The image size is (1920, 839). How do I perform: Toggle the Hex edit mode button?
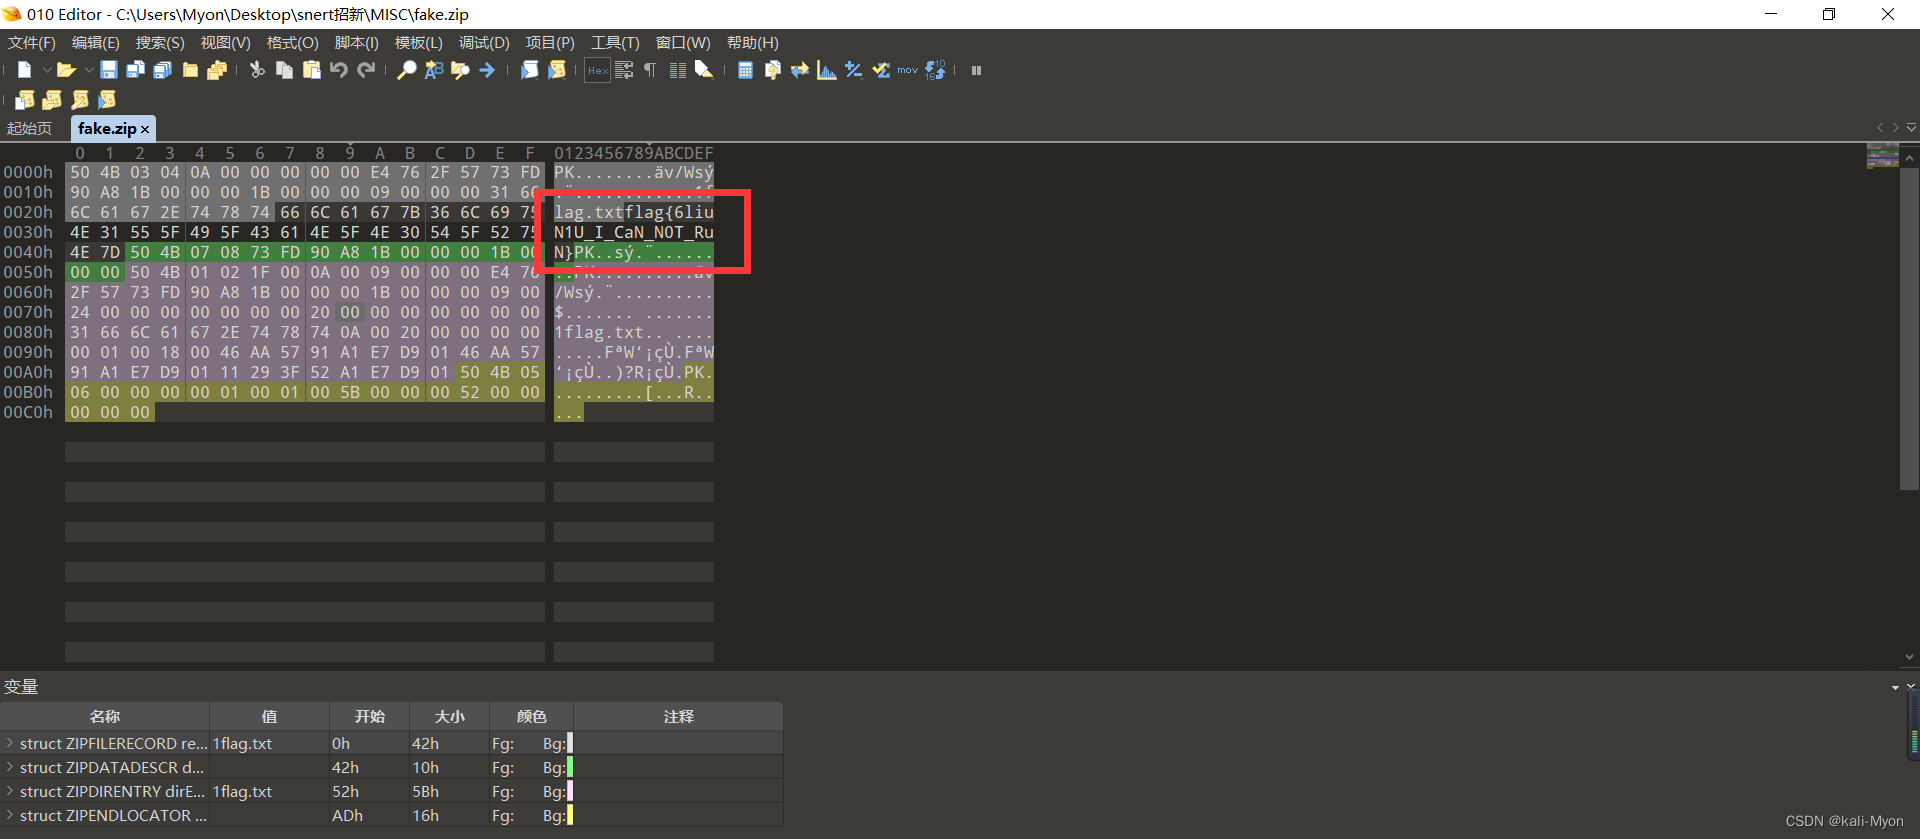(598, 70)
